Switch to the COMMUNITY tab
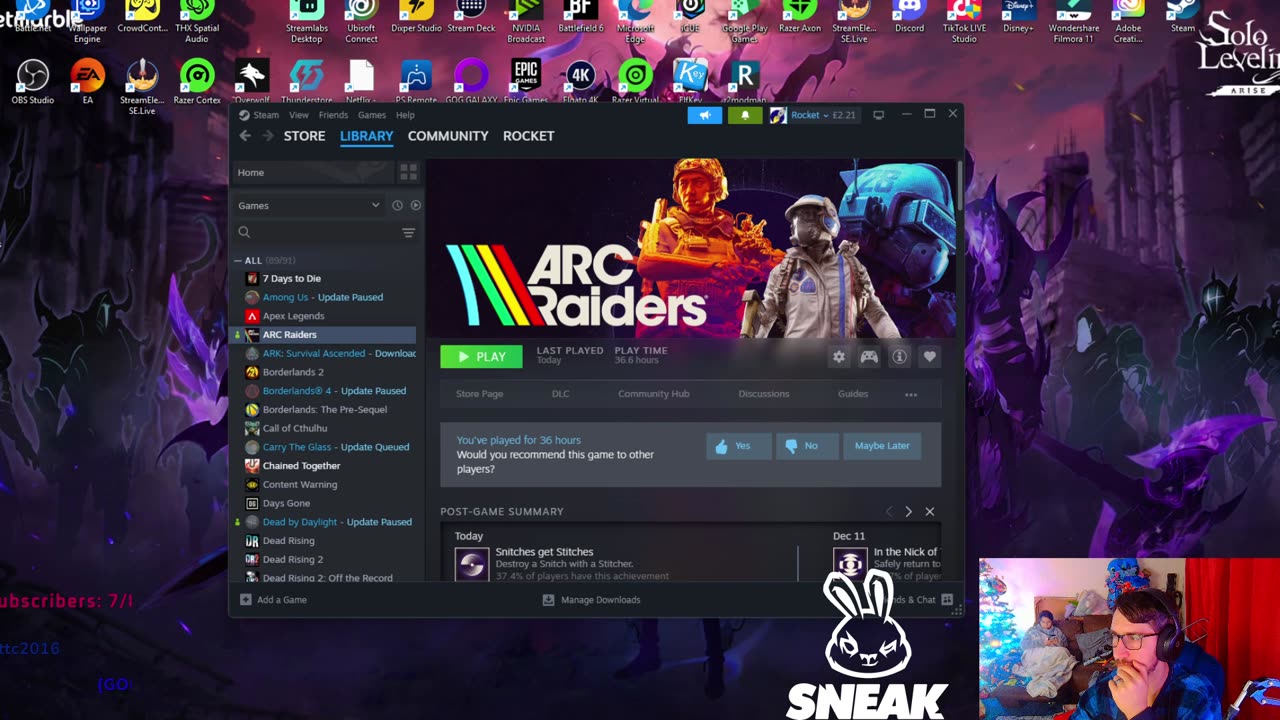This screenshot has height=720, width=1280. [448, 136]
